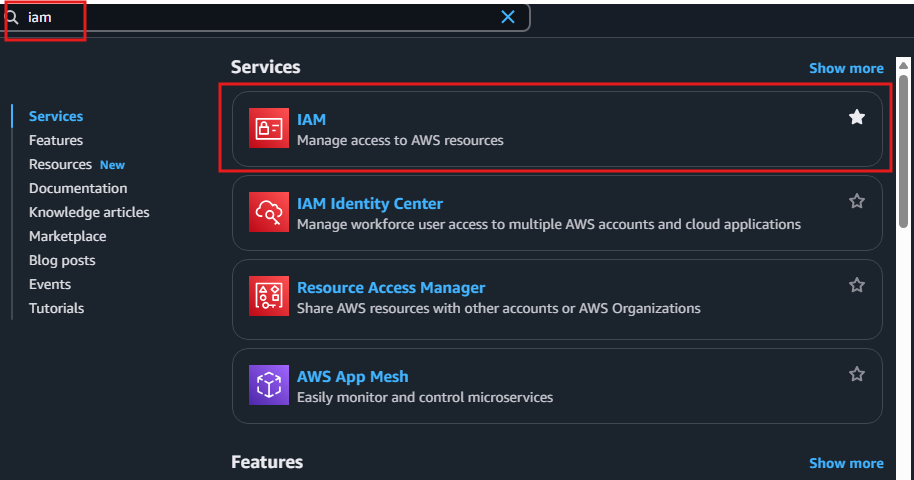Viewport: 914px width, 480px height.
Task: Click the scrollbar up arrow
Action: click(x=904, y=65)
